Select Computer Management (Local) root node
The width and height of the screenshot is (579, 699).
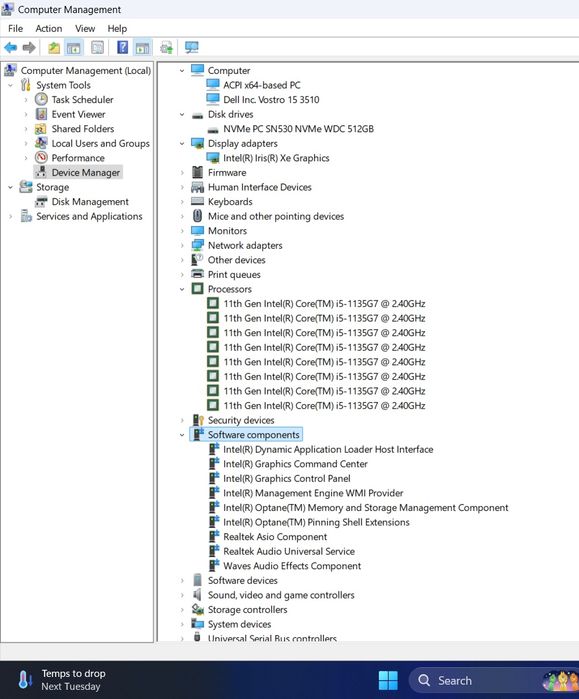point(86,70)
